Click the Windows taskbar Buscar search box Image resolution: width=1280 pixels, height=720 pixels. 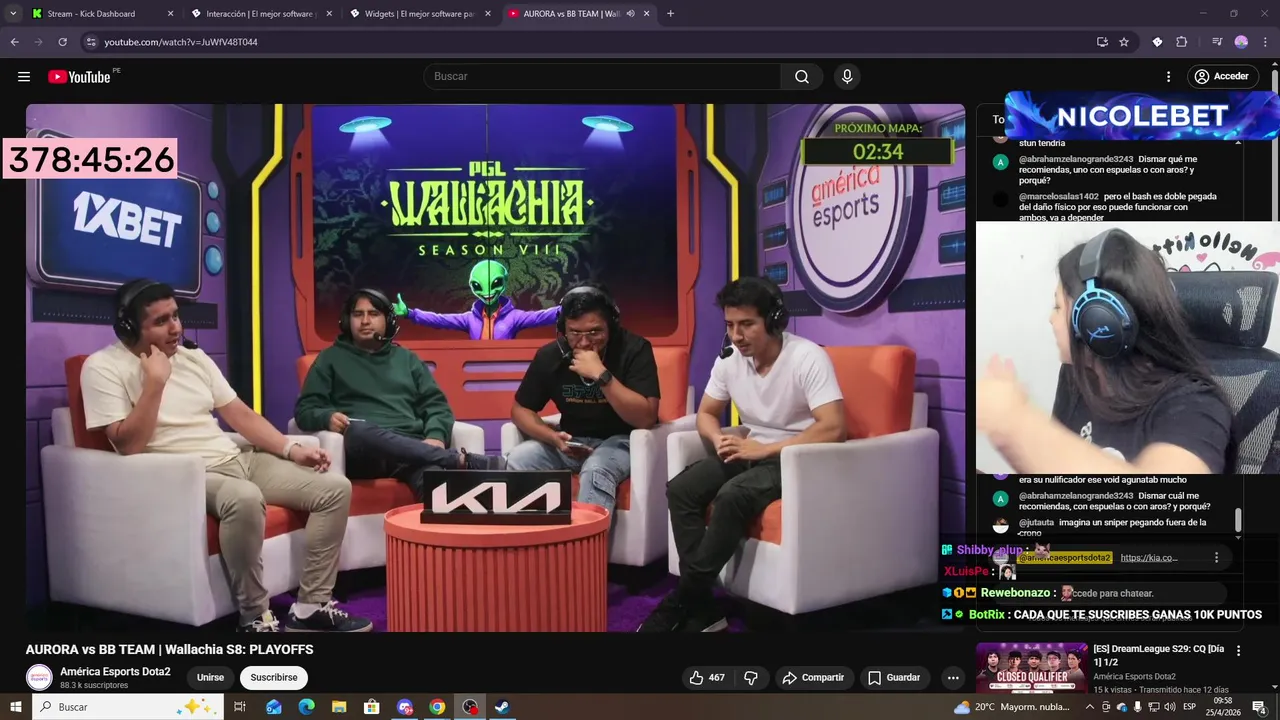pos(128,707)
